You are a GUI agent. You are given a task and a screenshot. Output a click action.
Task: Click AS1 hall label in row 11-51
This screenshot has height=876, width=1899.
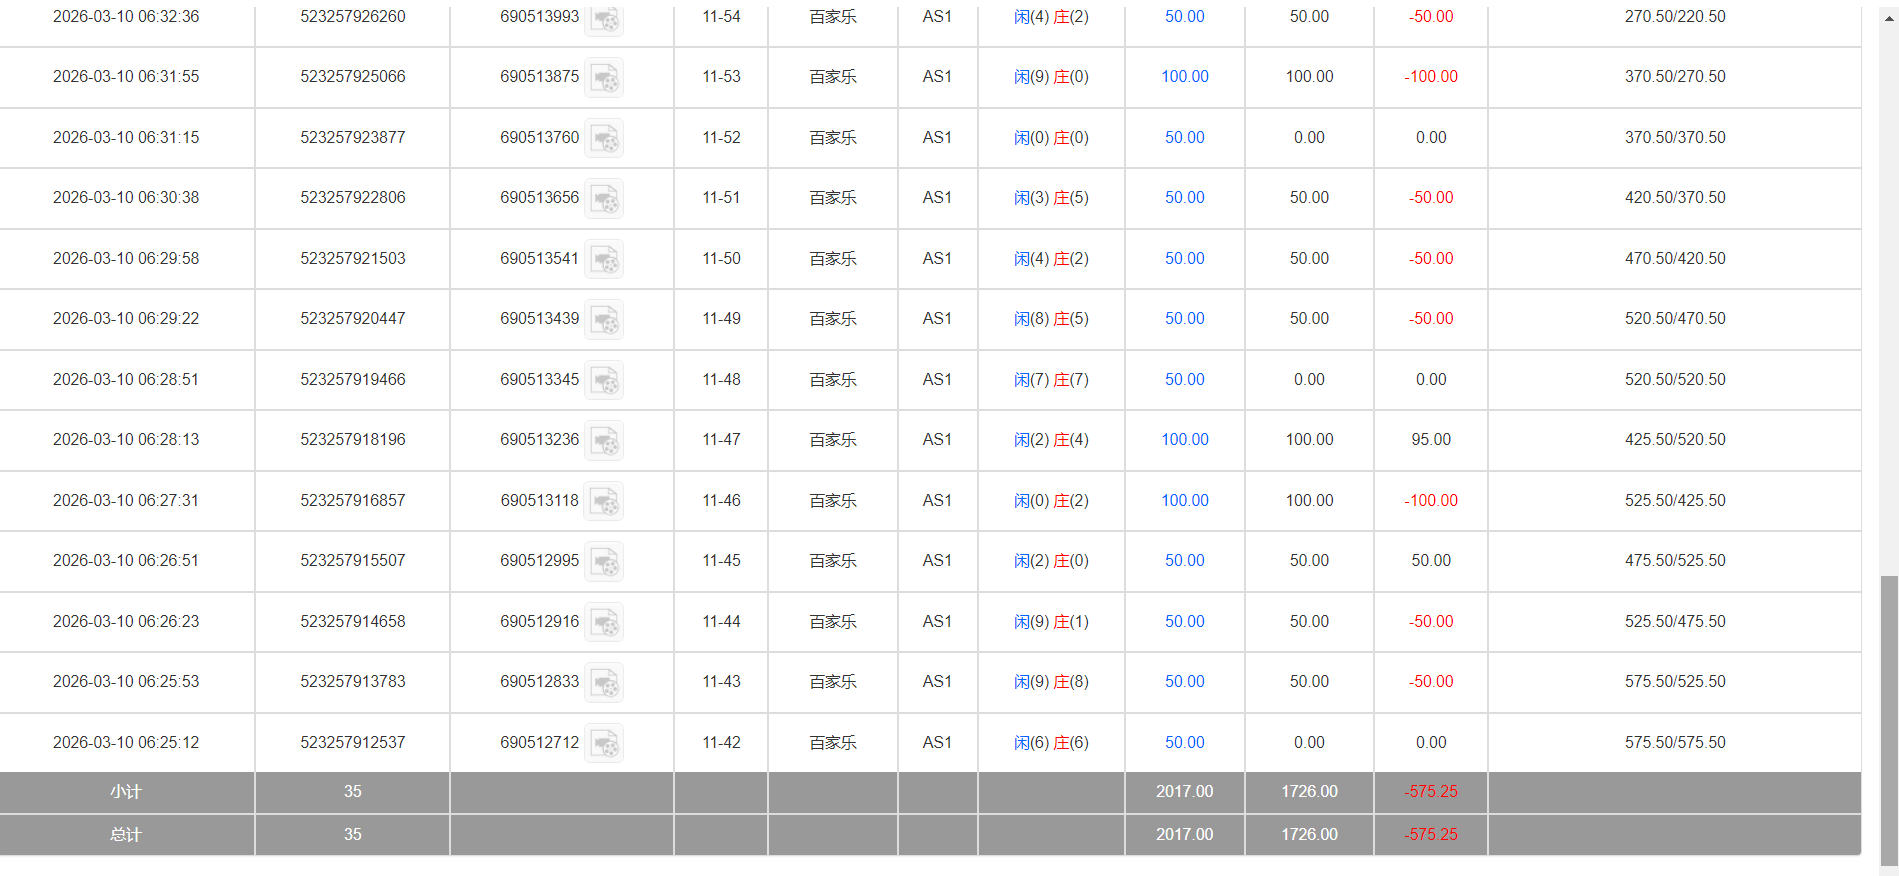[x=937, y=198]
